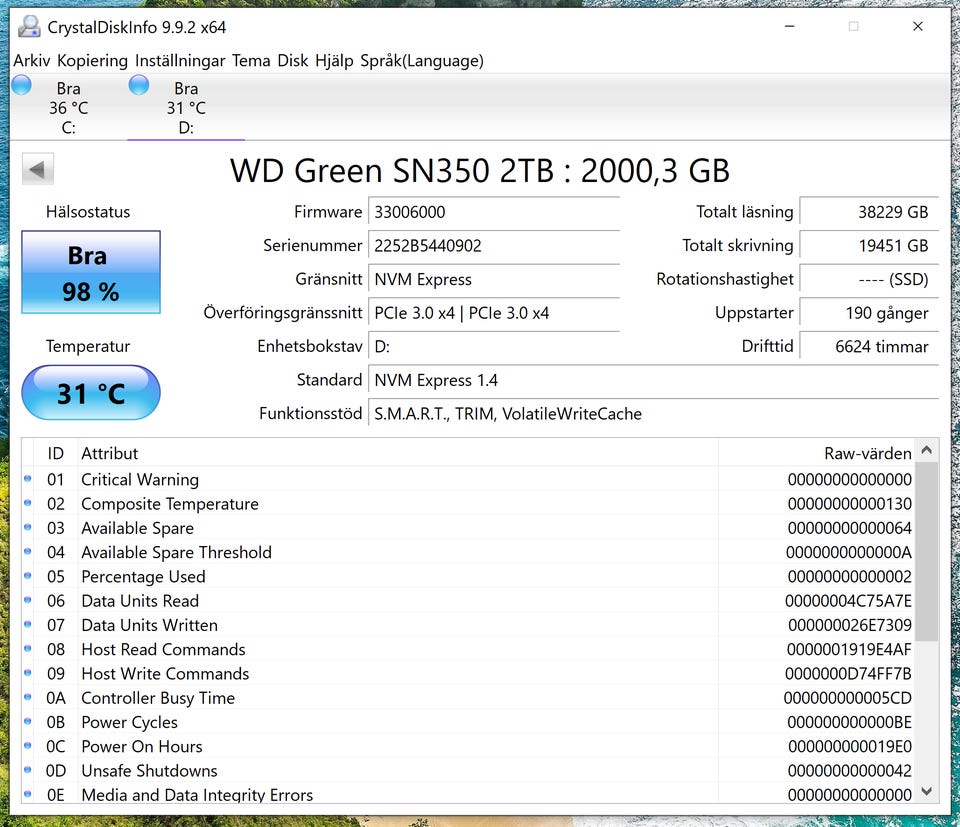This screenshot has height=827, width=960.
Task: Click the status dot beside Critical Warning
Action: click(28, 479)
